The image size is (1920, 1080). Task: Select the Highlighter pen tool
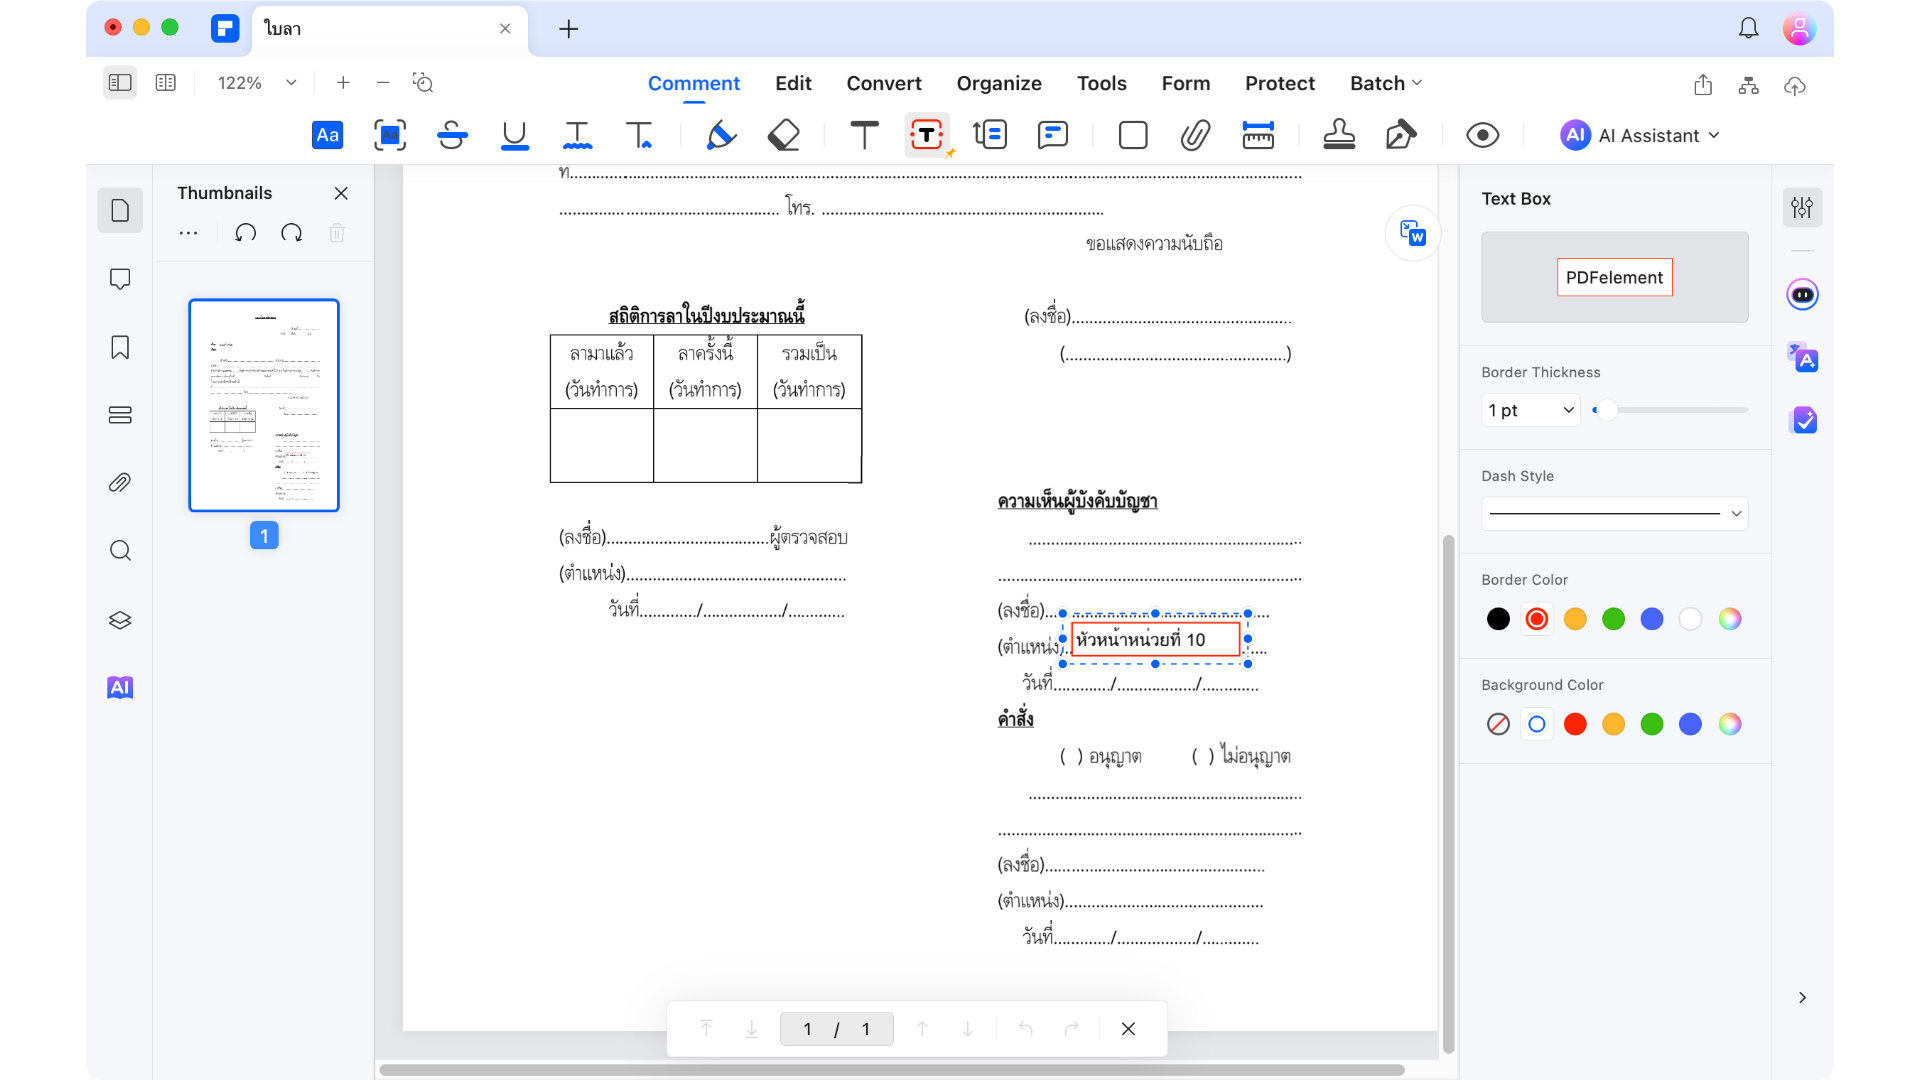(720, 135)
